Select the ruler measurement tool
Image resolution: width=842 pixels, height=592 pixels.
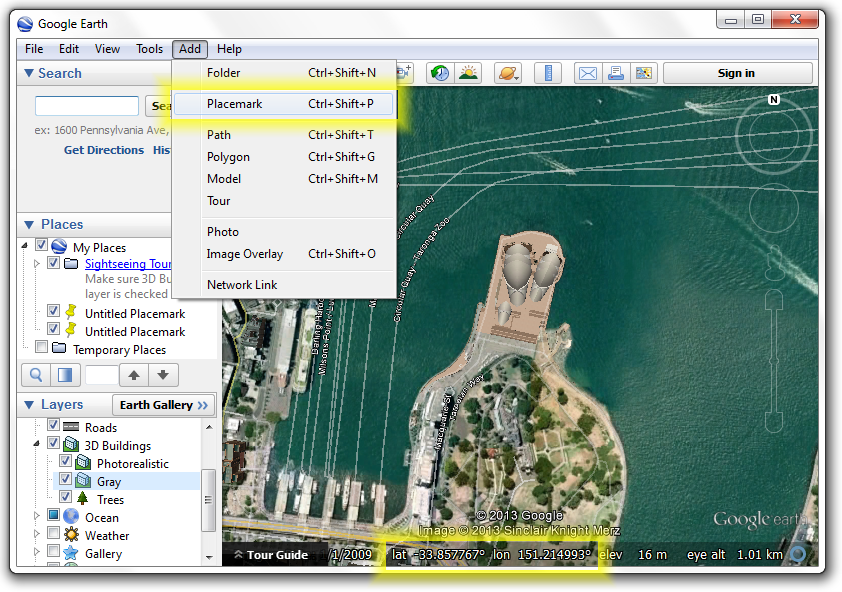pos(548,73)
